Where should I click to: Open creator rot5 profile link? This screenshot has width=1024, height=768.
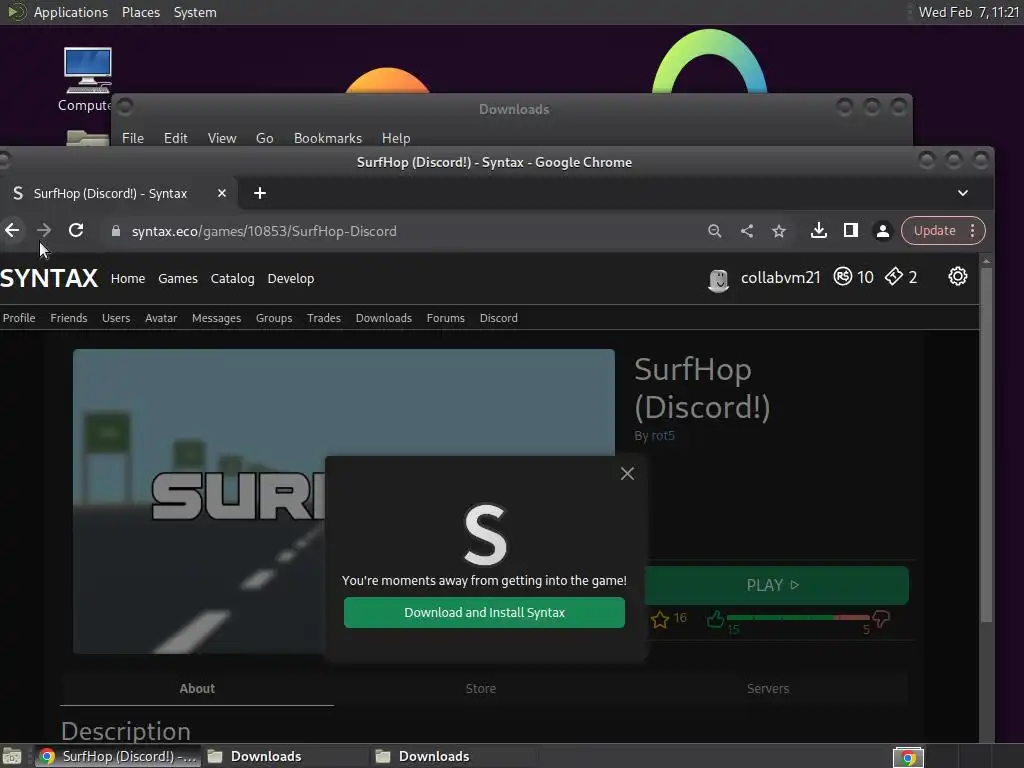(663, 436)
